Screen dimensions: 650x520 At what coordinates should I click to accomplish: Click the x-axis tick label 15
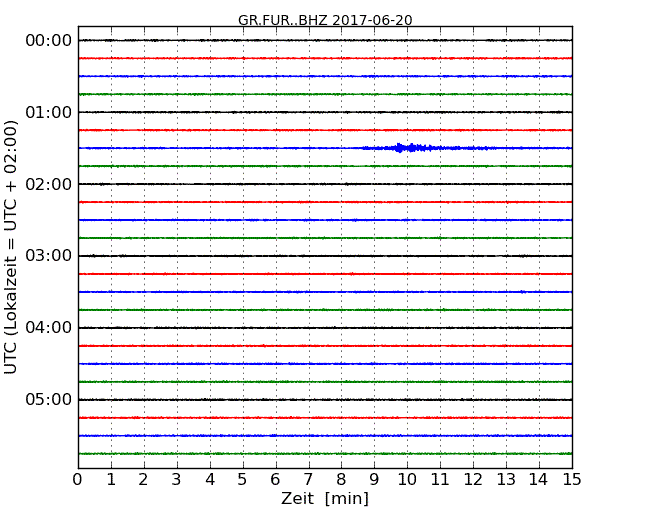pos(572,480)
